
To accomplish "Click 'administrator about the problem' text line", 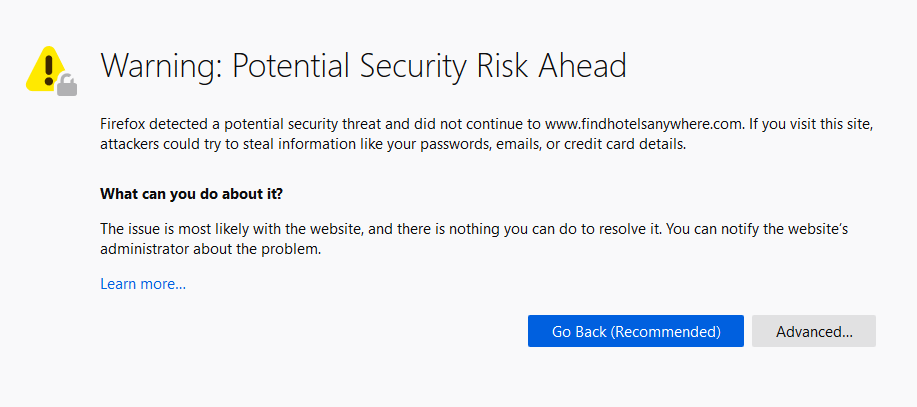I will 211,249.
